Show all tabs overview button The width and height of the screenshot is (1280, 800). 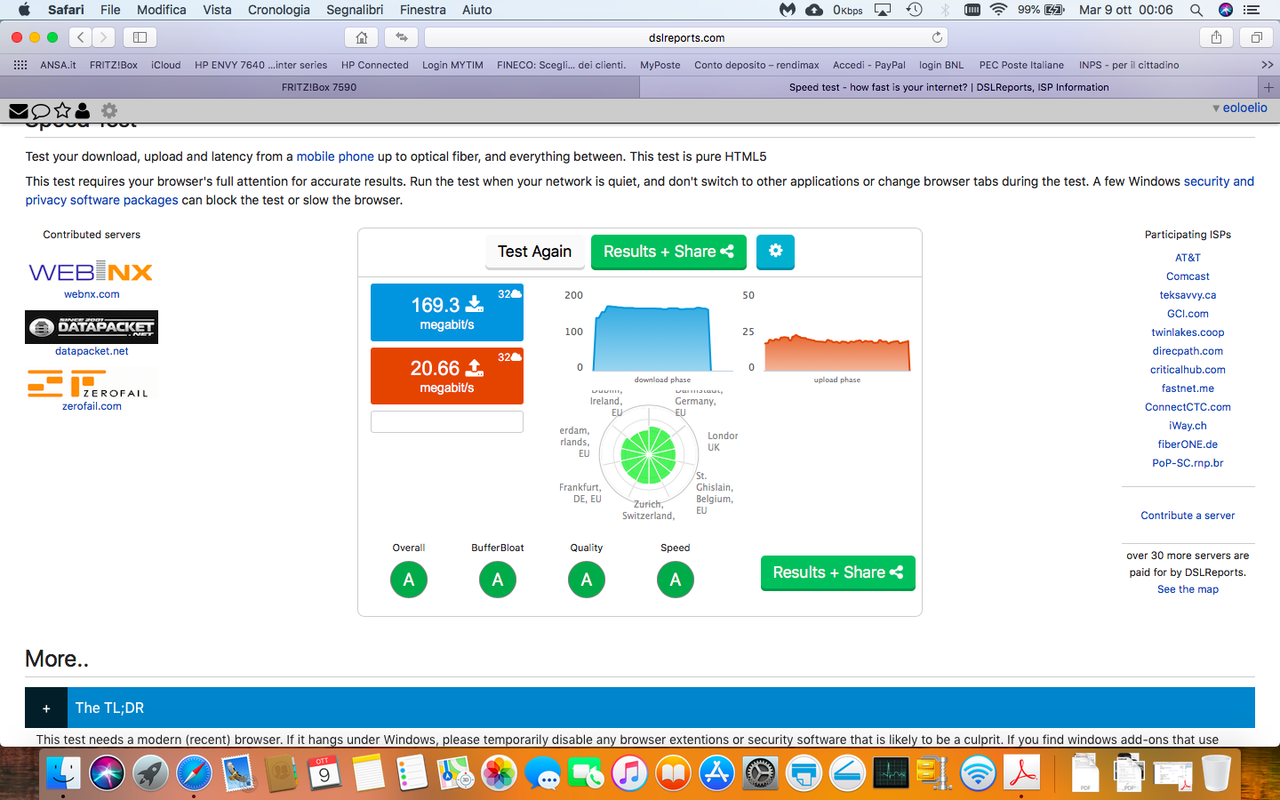coord(1255,37)
